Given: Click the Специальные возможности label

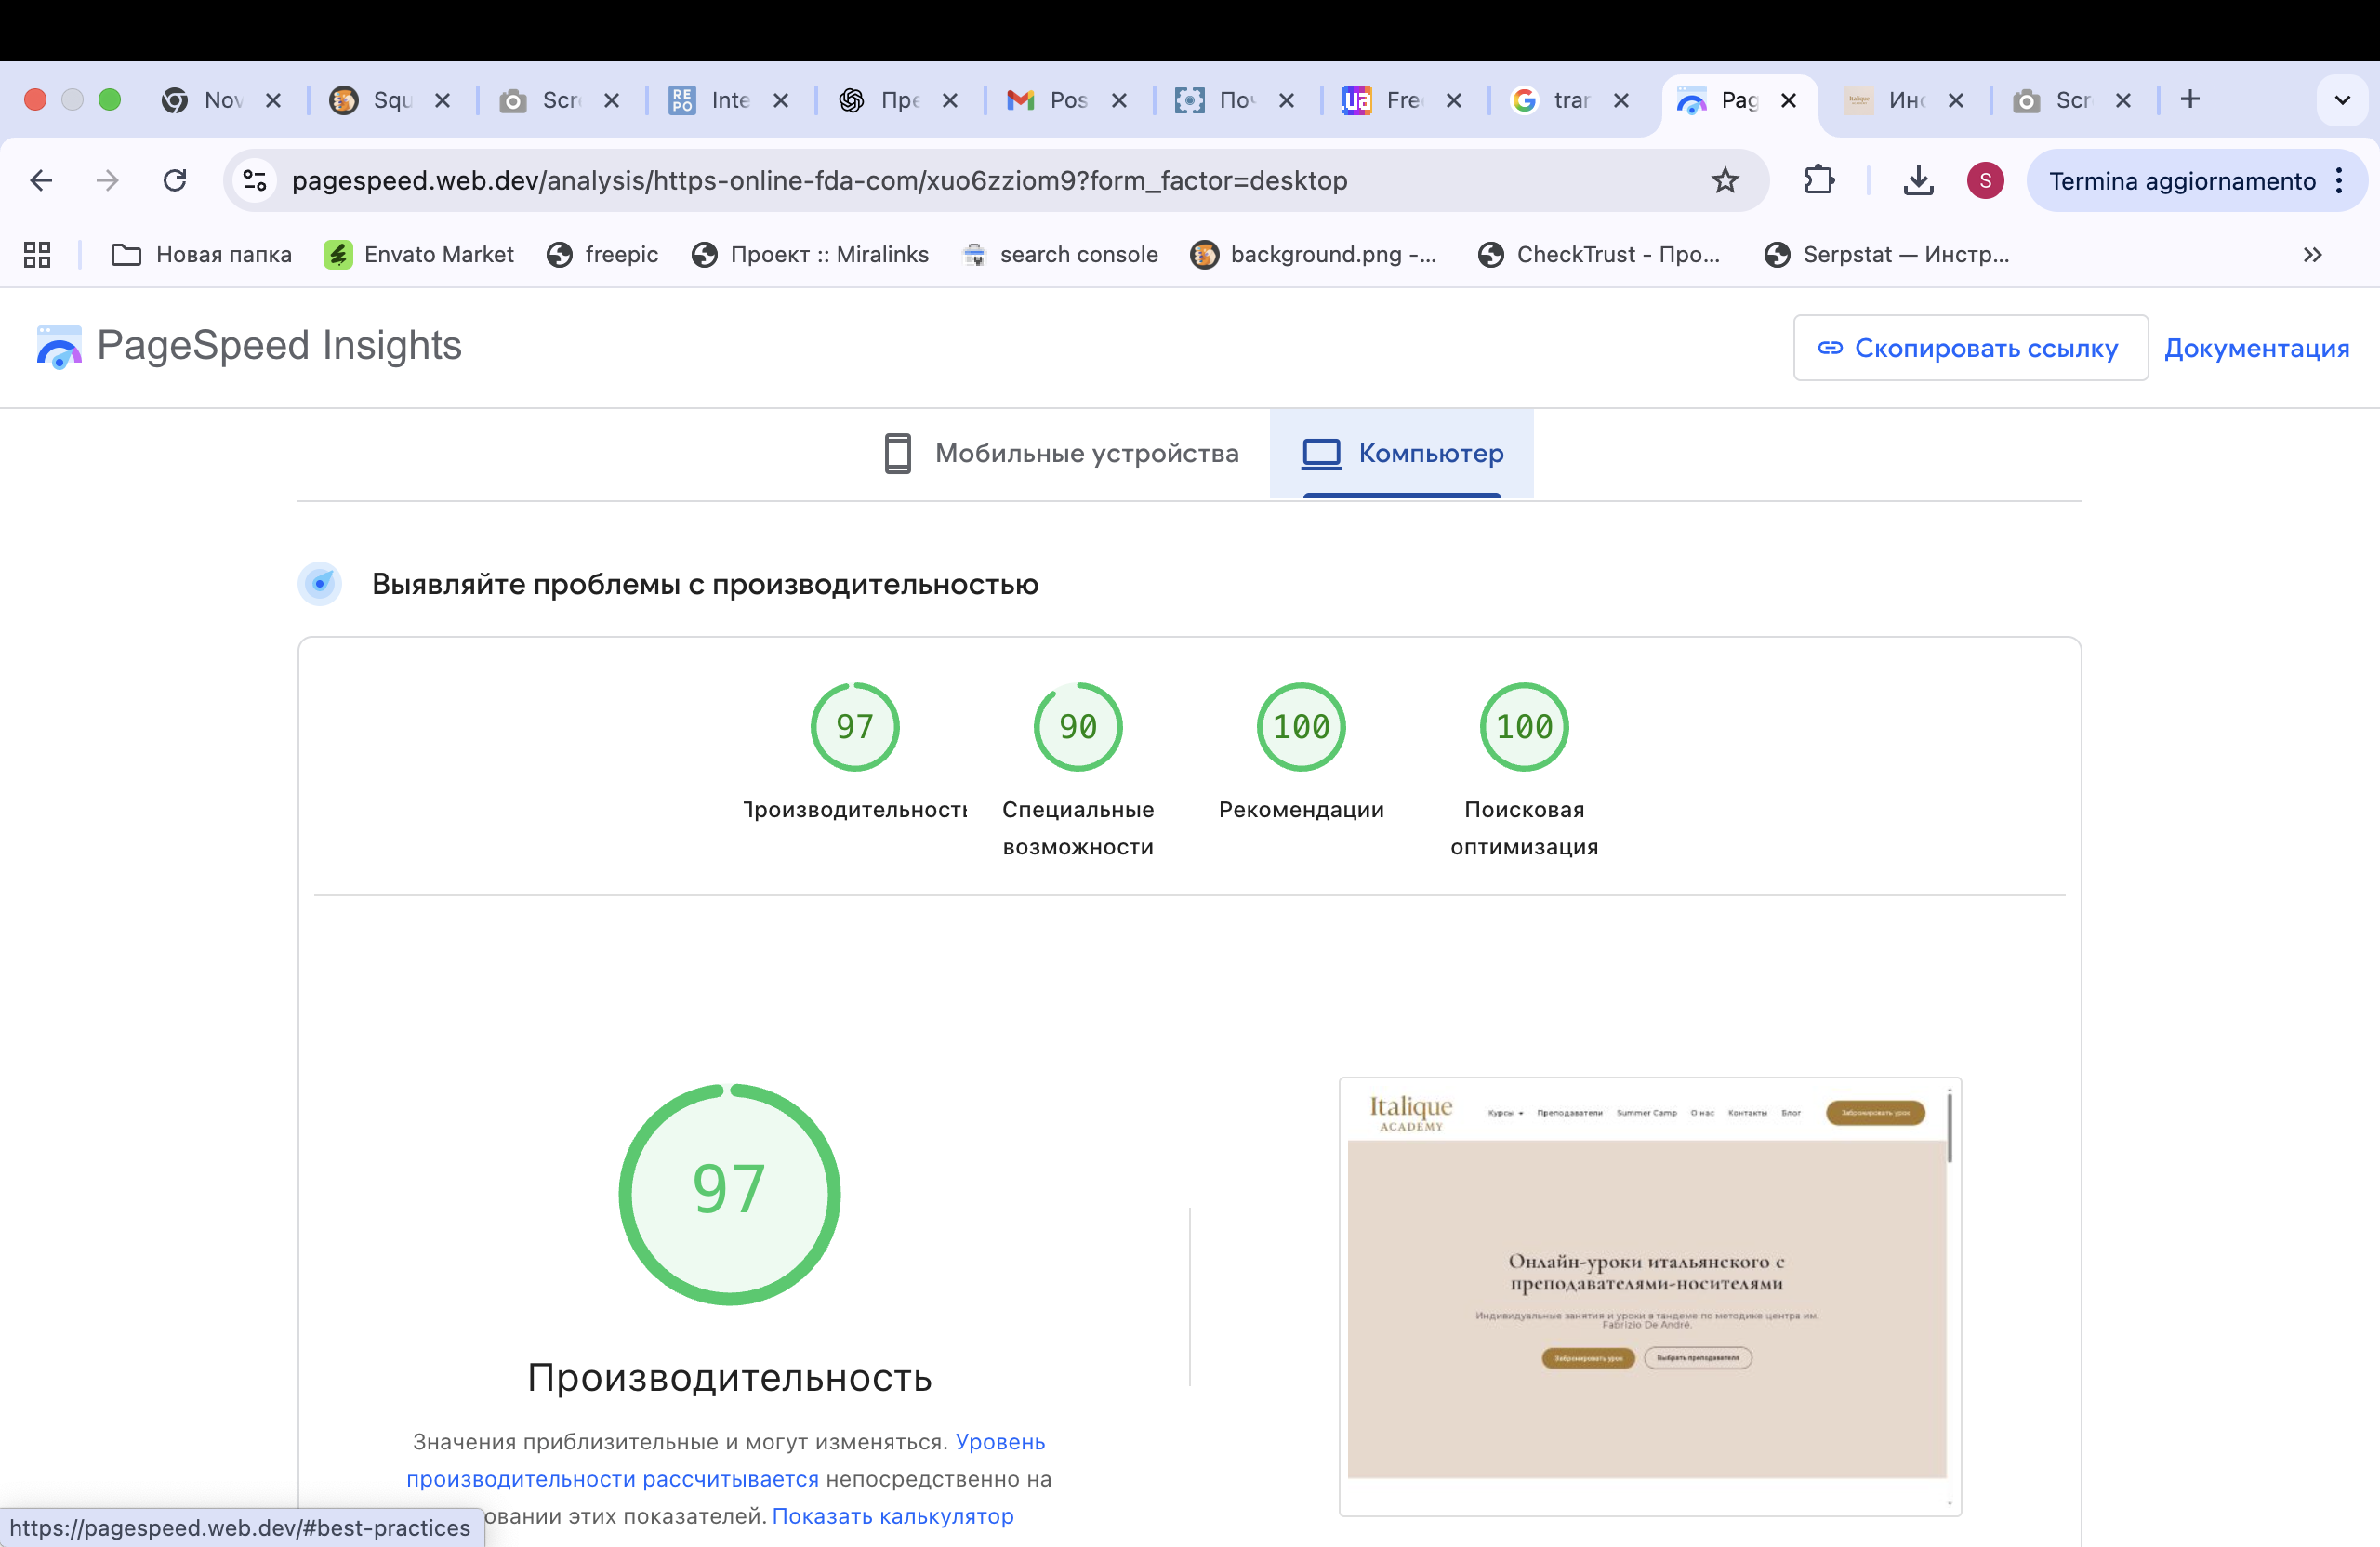Looking at the screenshot, I should 1078,828.
